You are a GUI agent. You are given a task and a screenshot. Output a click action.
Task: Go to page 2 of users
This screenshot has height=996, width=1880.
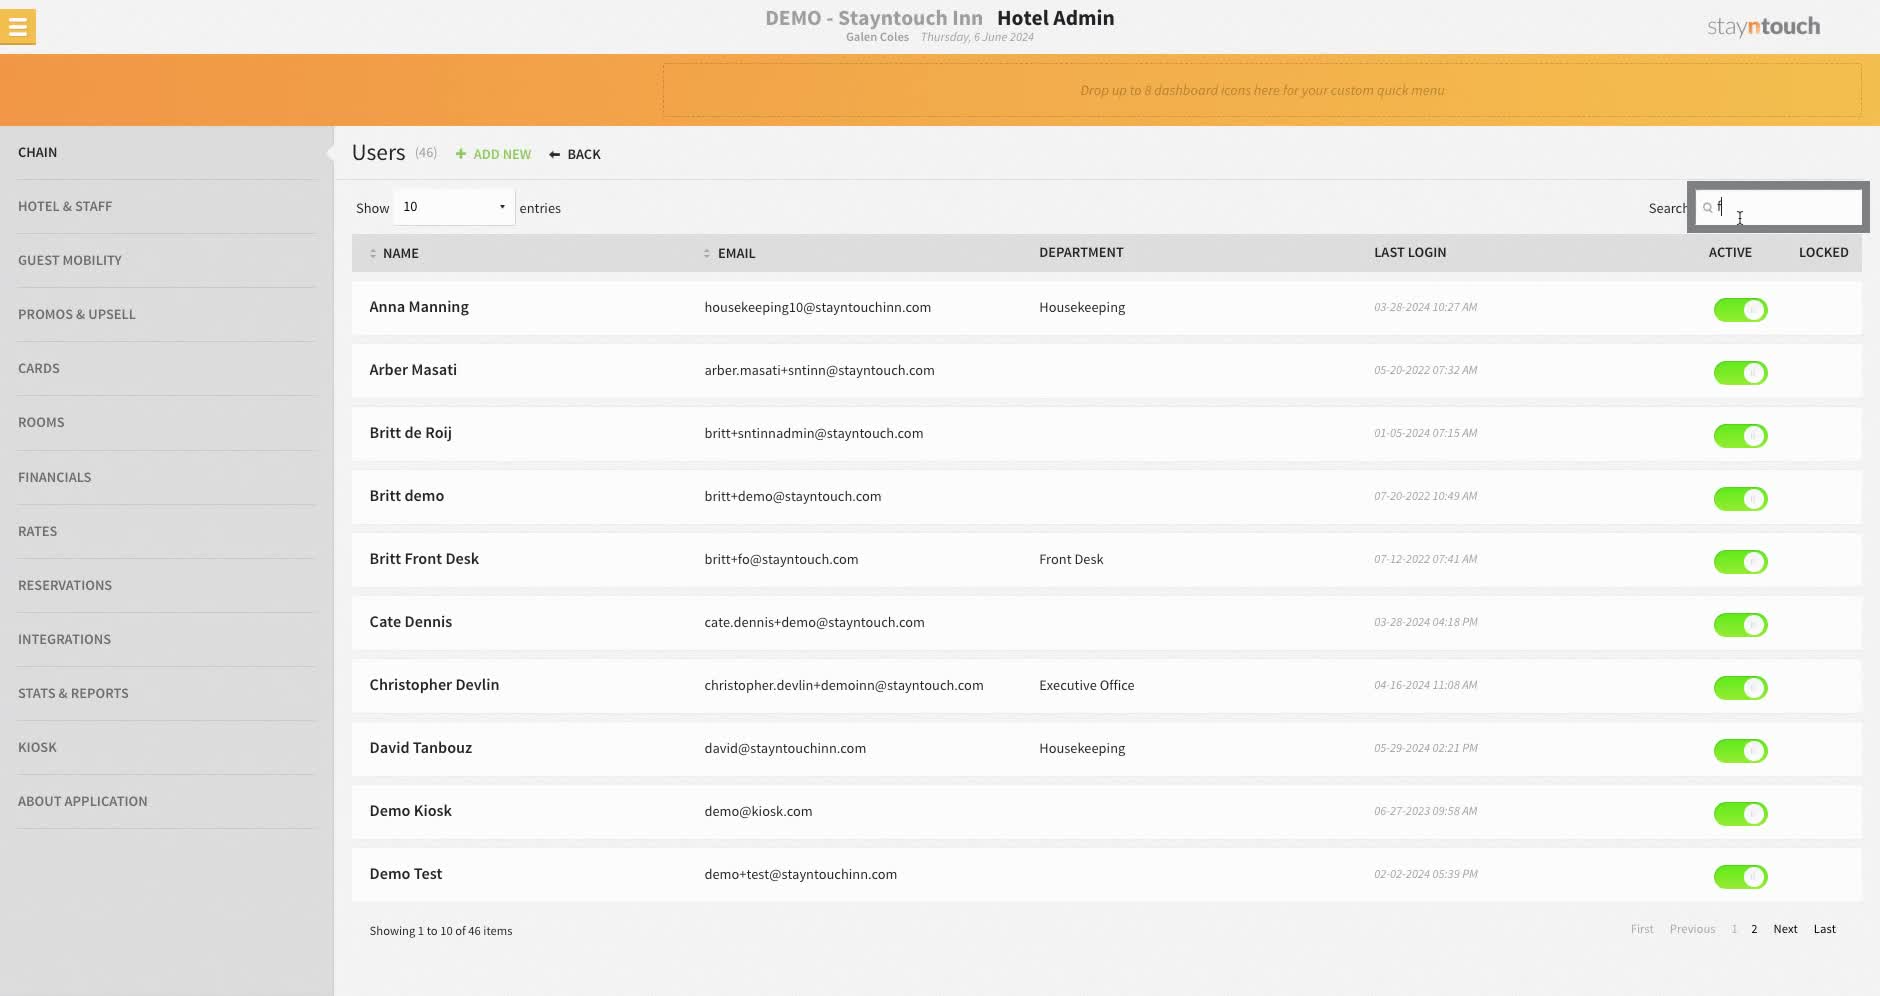[1754, 929]
